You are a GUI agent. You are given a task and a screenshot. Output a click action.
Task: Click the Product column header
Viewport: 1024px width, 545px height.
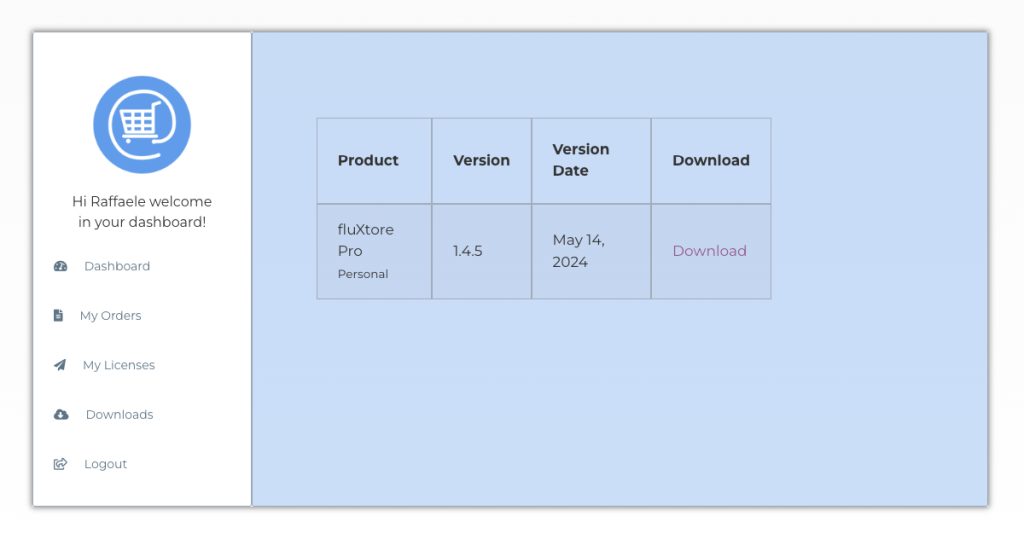368,160
